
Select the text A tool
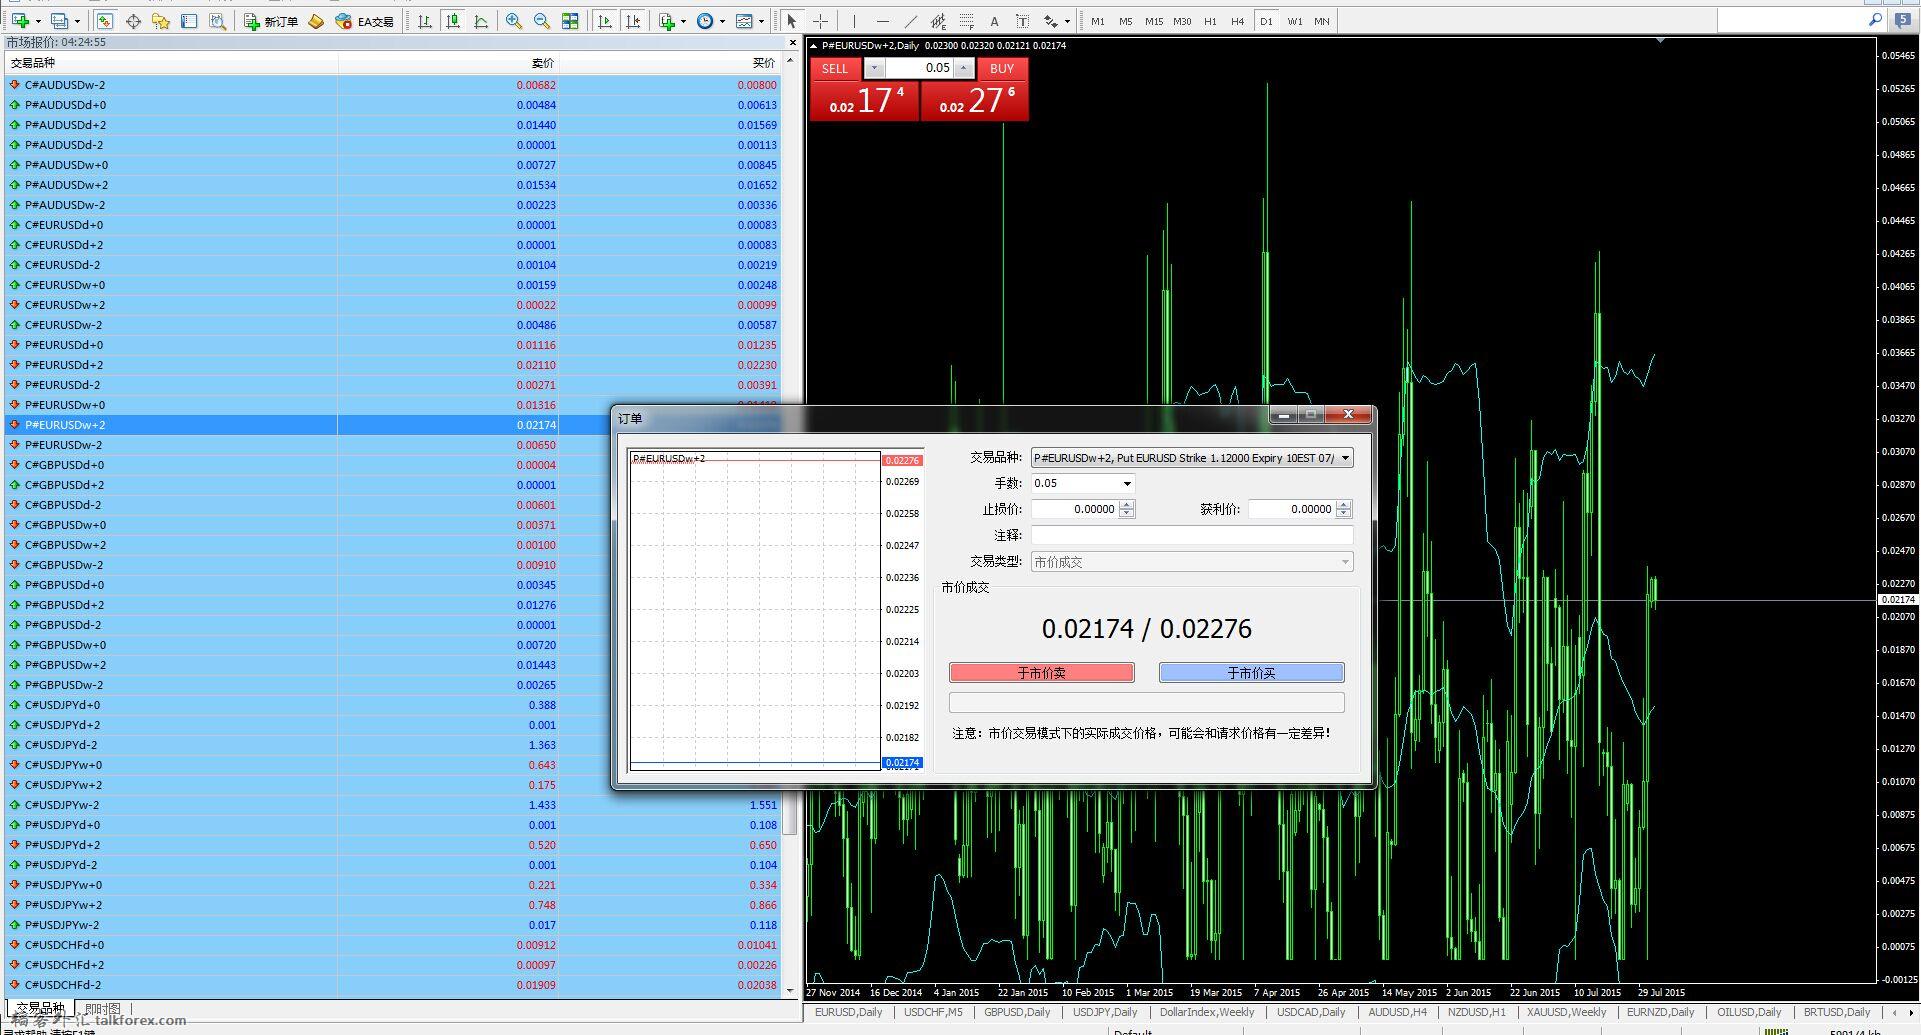click(x=994, y=21)
